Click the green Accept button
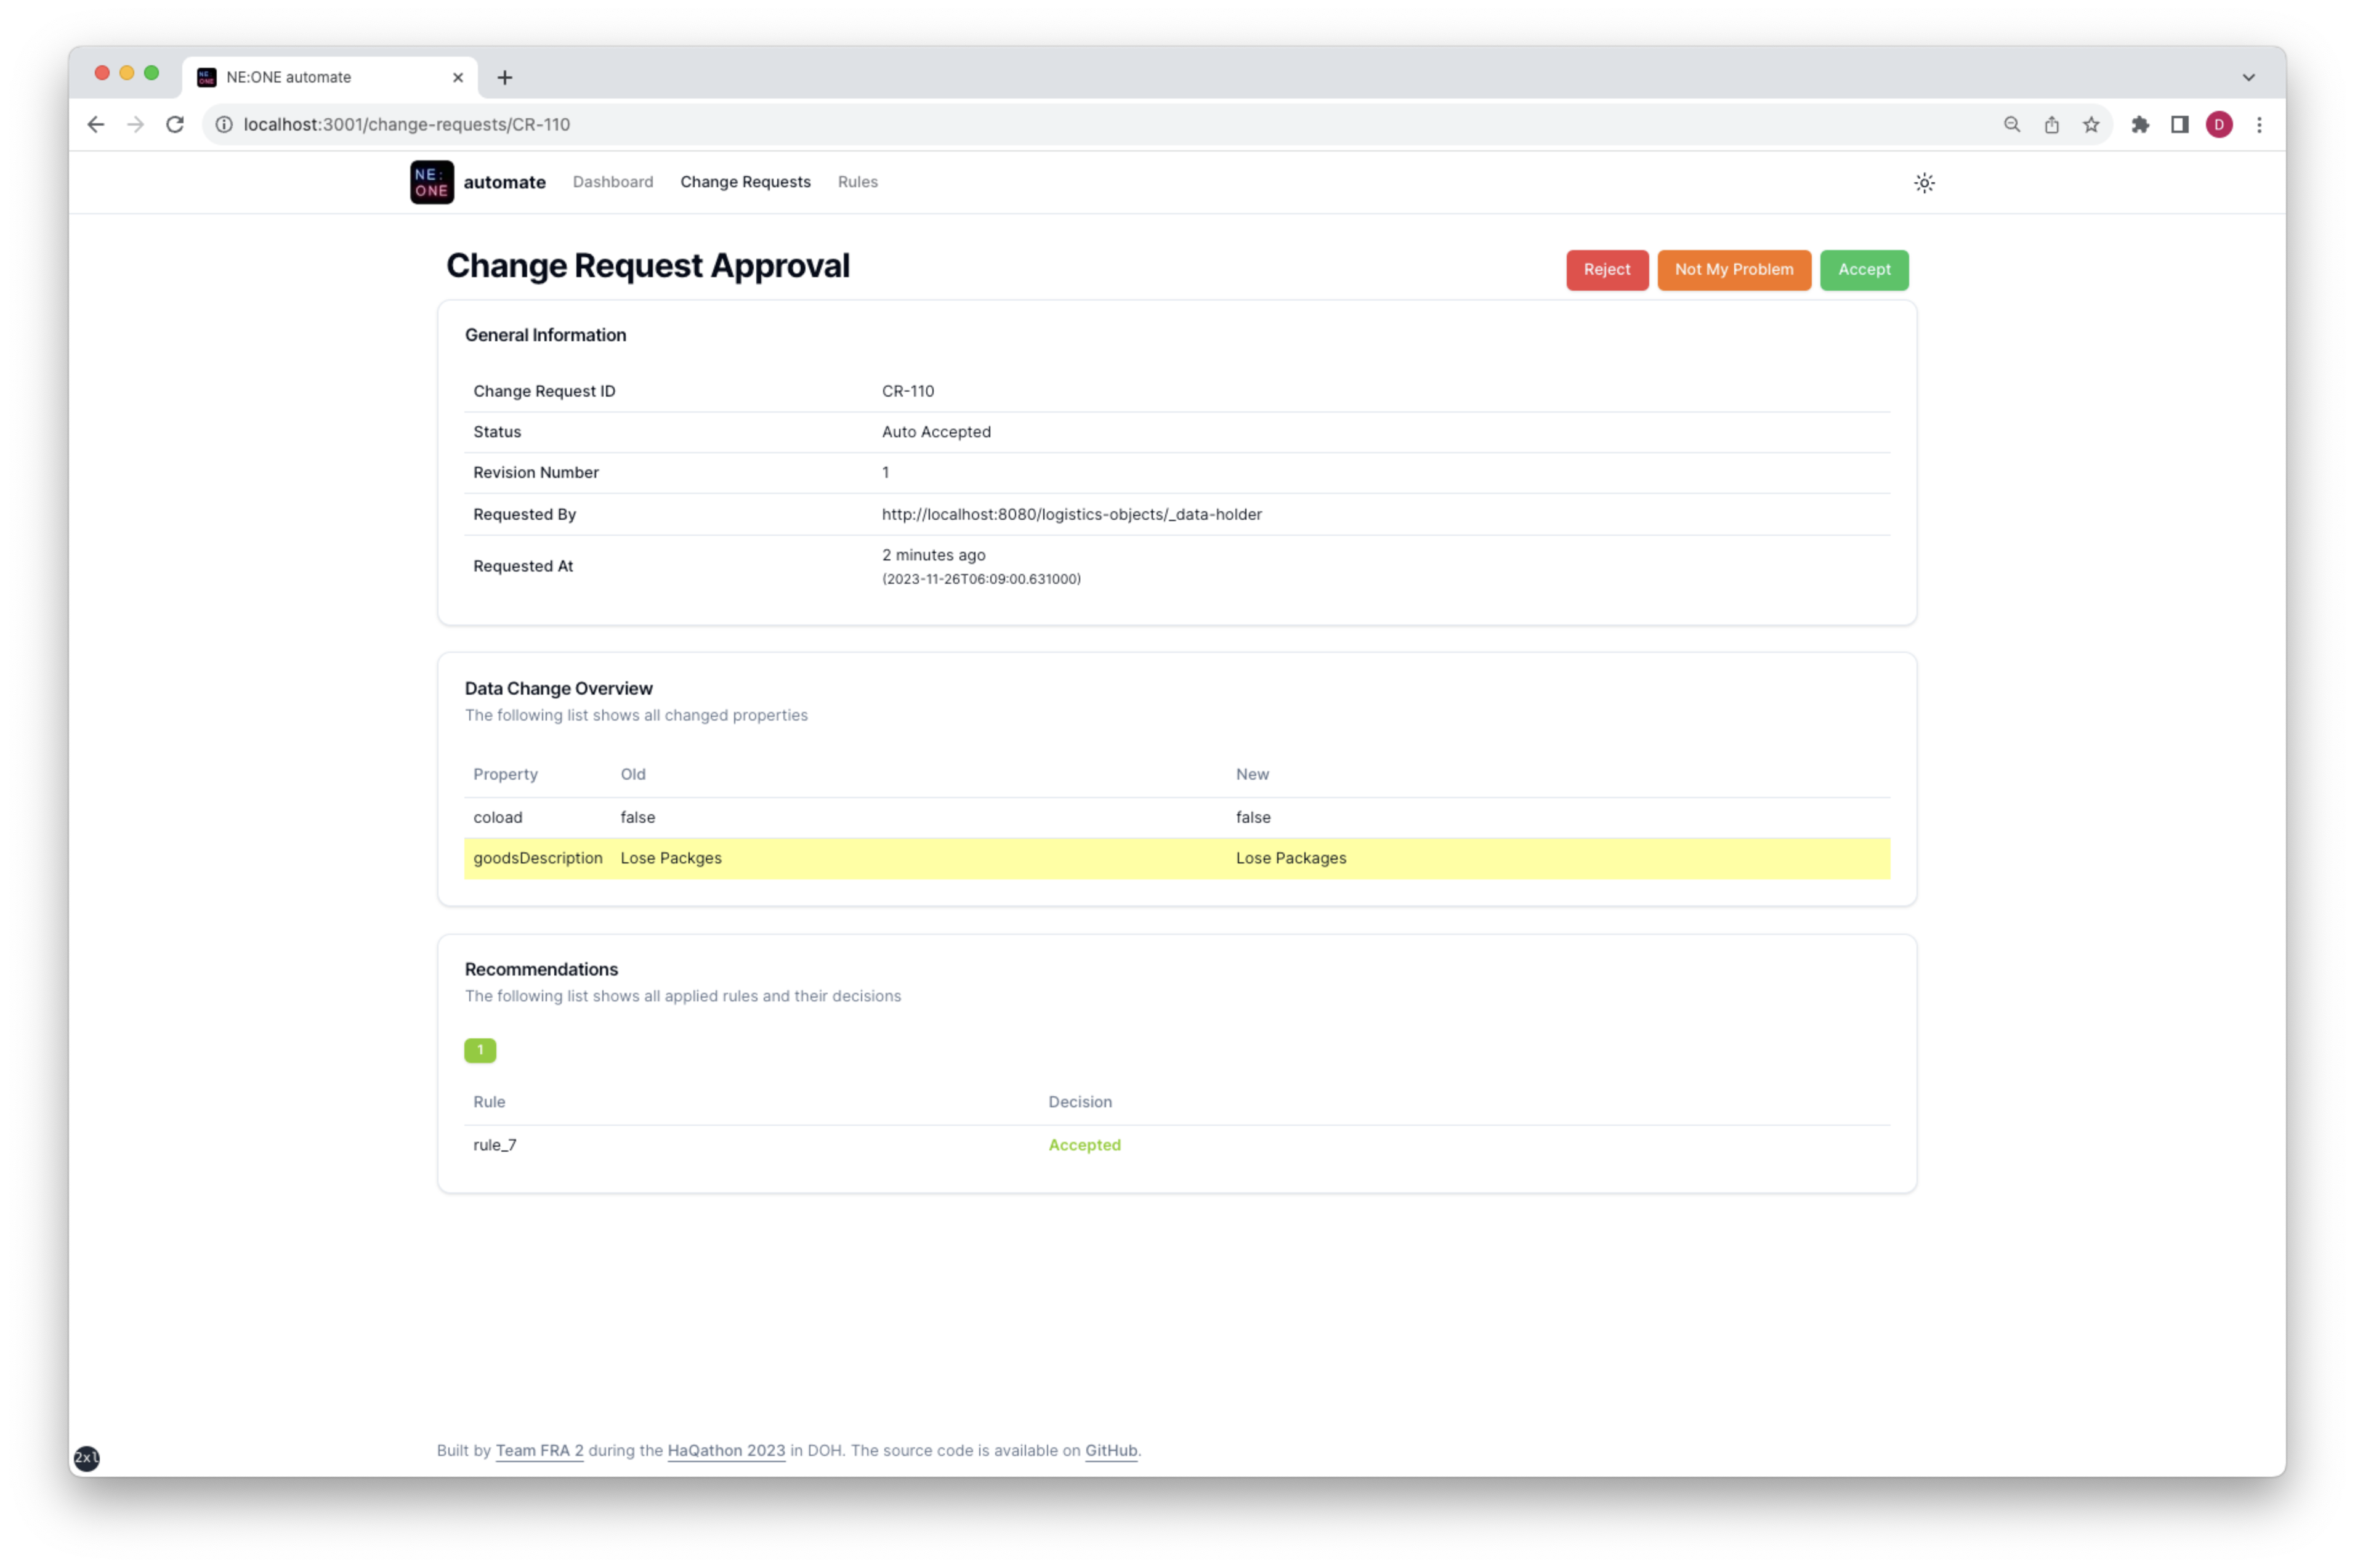2355x1568 pixels. (1863, 270)
